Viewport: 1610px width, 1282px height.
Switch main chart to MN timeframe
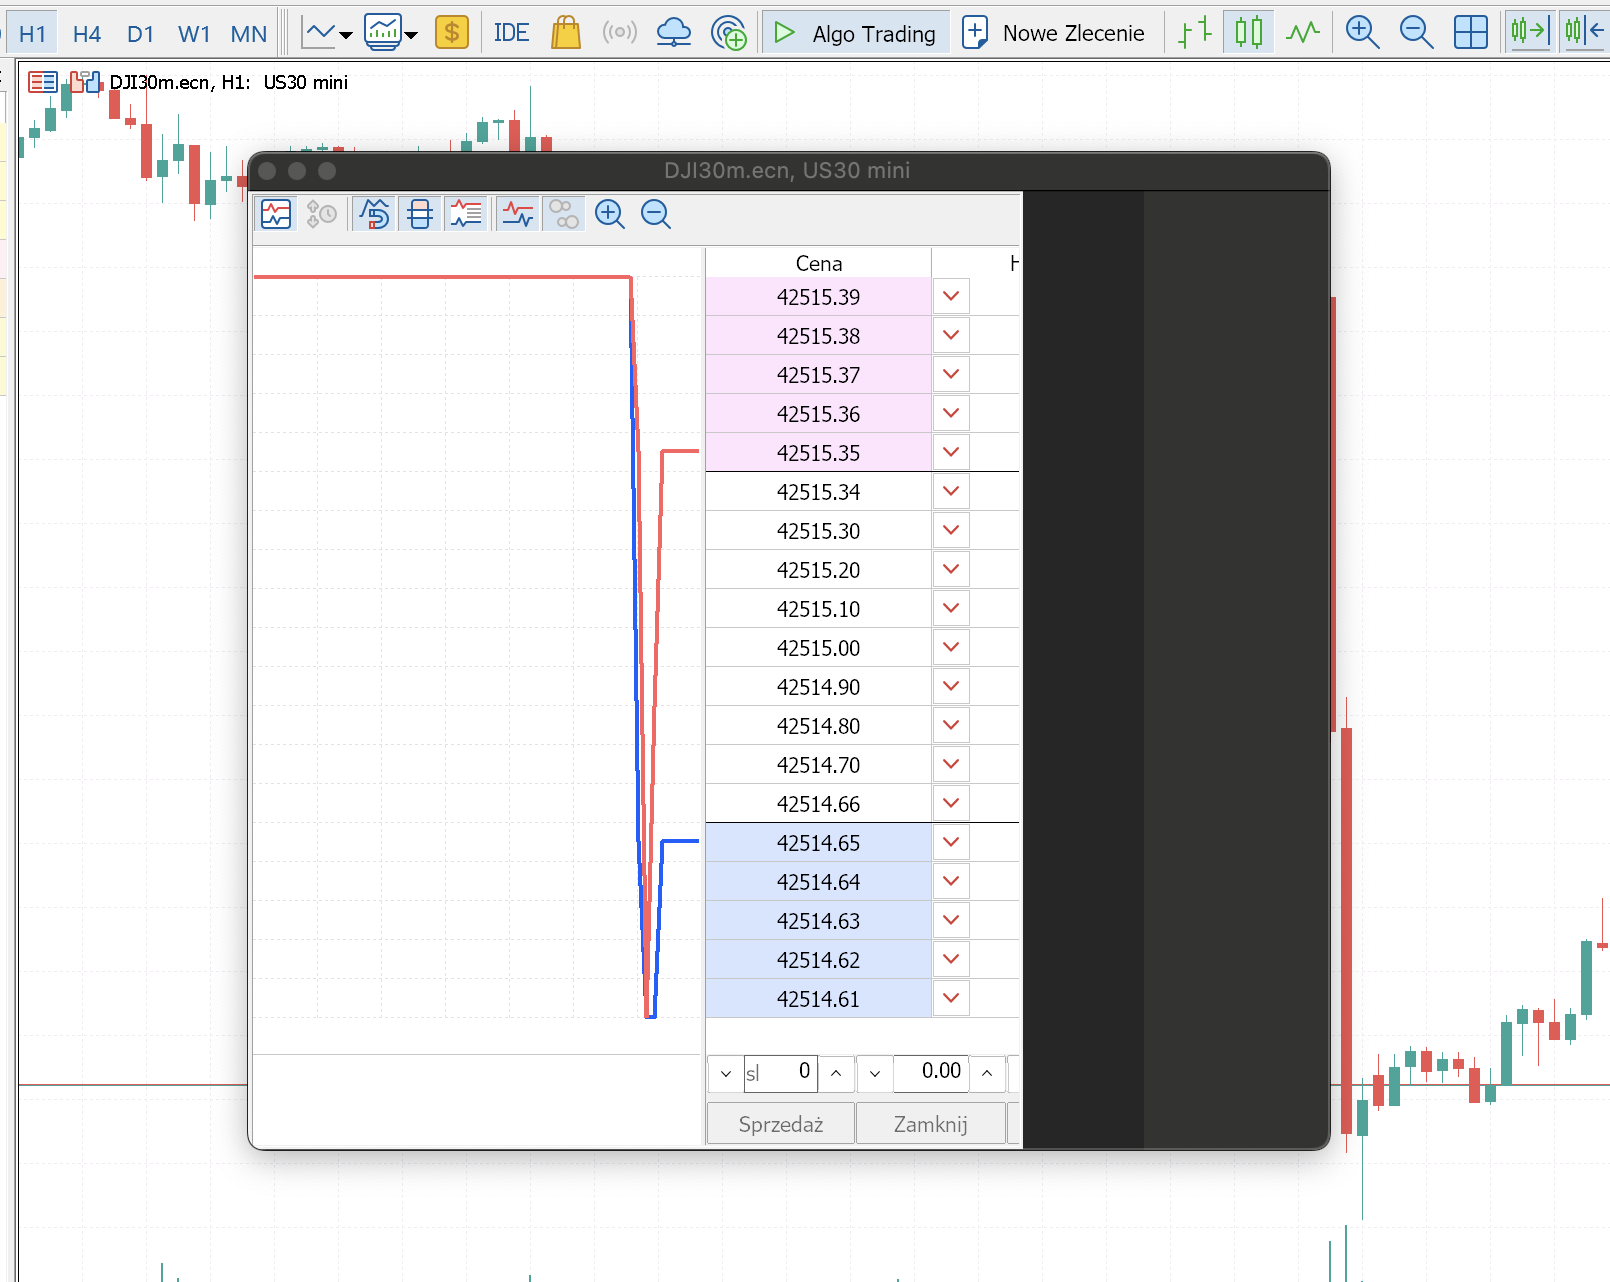coord(249,34)
